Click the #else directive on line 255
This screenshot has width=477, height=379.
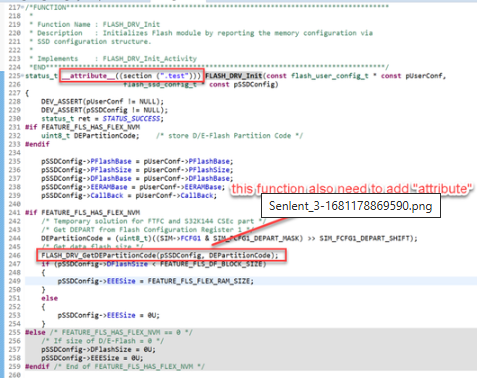coord(35,332)
